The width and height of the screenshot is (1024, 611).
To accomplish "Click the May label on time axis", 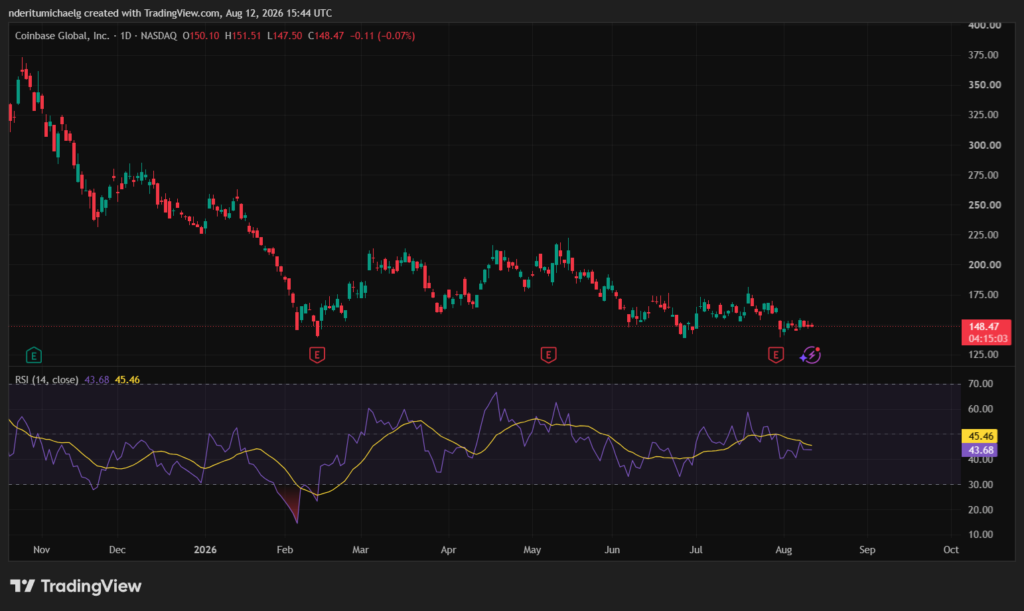I will tap(532, 550).
